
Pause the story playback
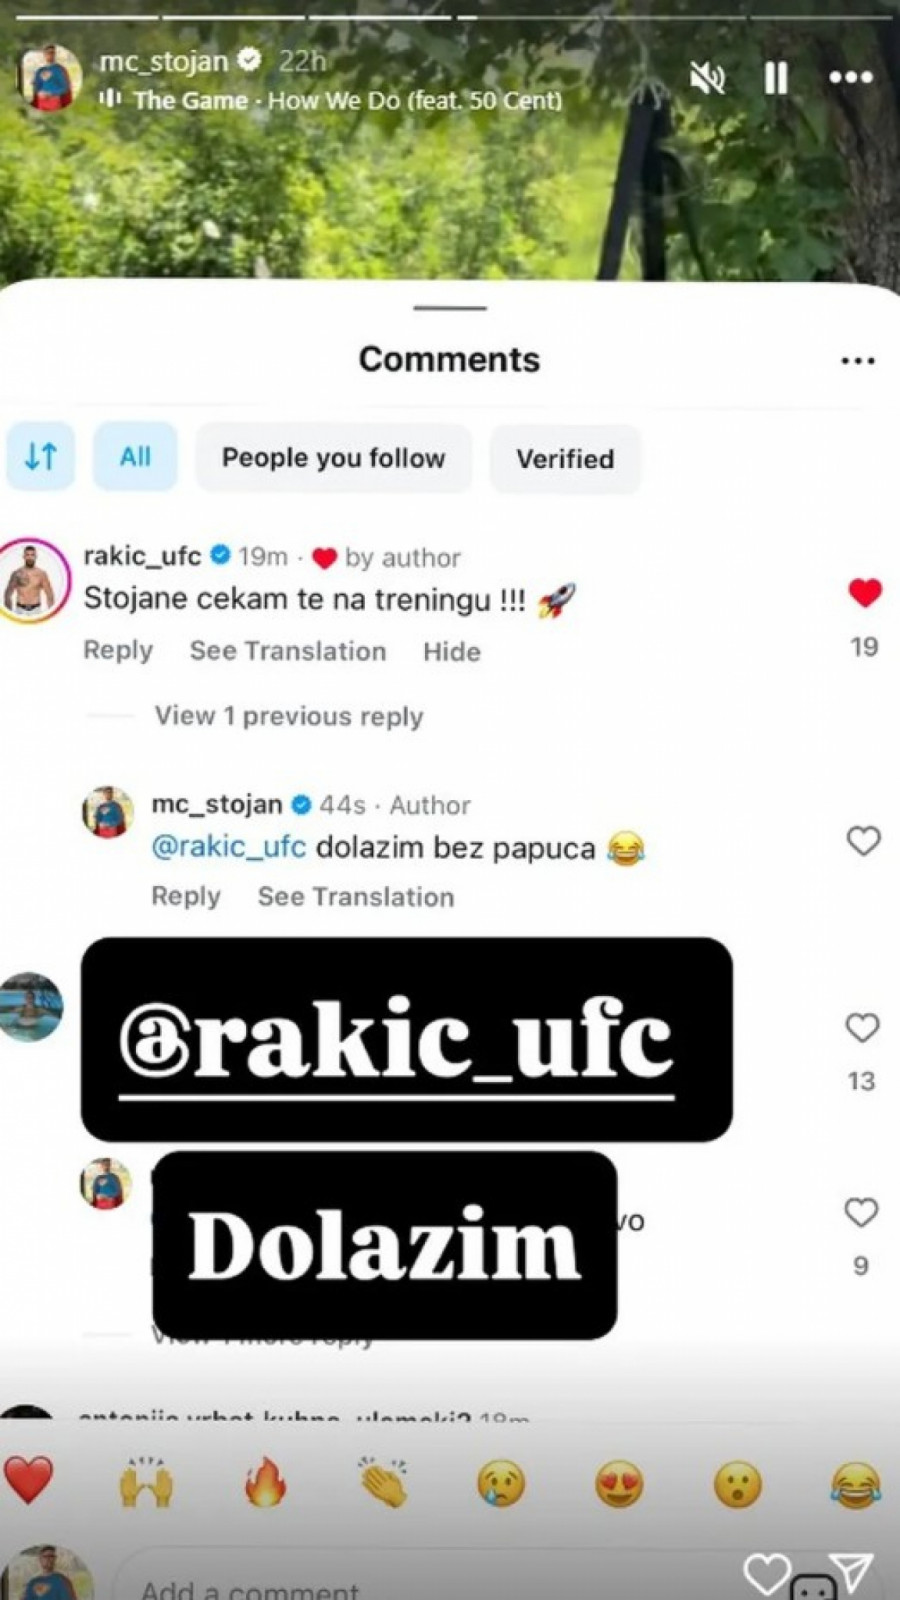pos(776,78)
